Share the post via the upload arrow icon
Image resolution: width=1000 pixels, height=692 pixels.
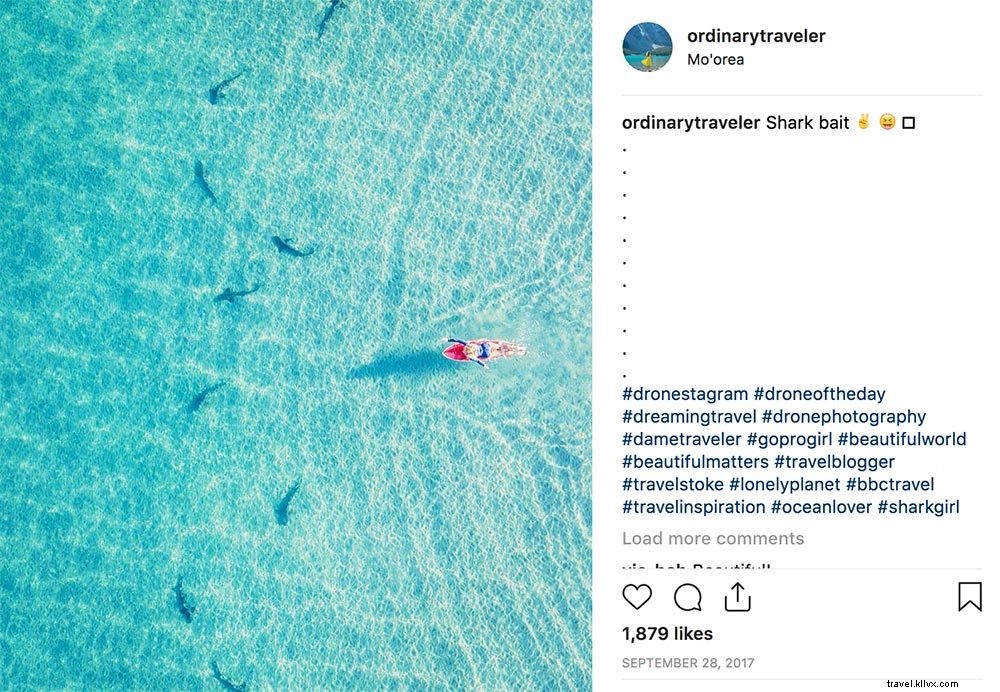click(x=739, y=597)
